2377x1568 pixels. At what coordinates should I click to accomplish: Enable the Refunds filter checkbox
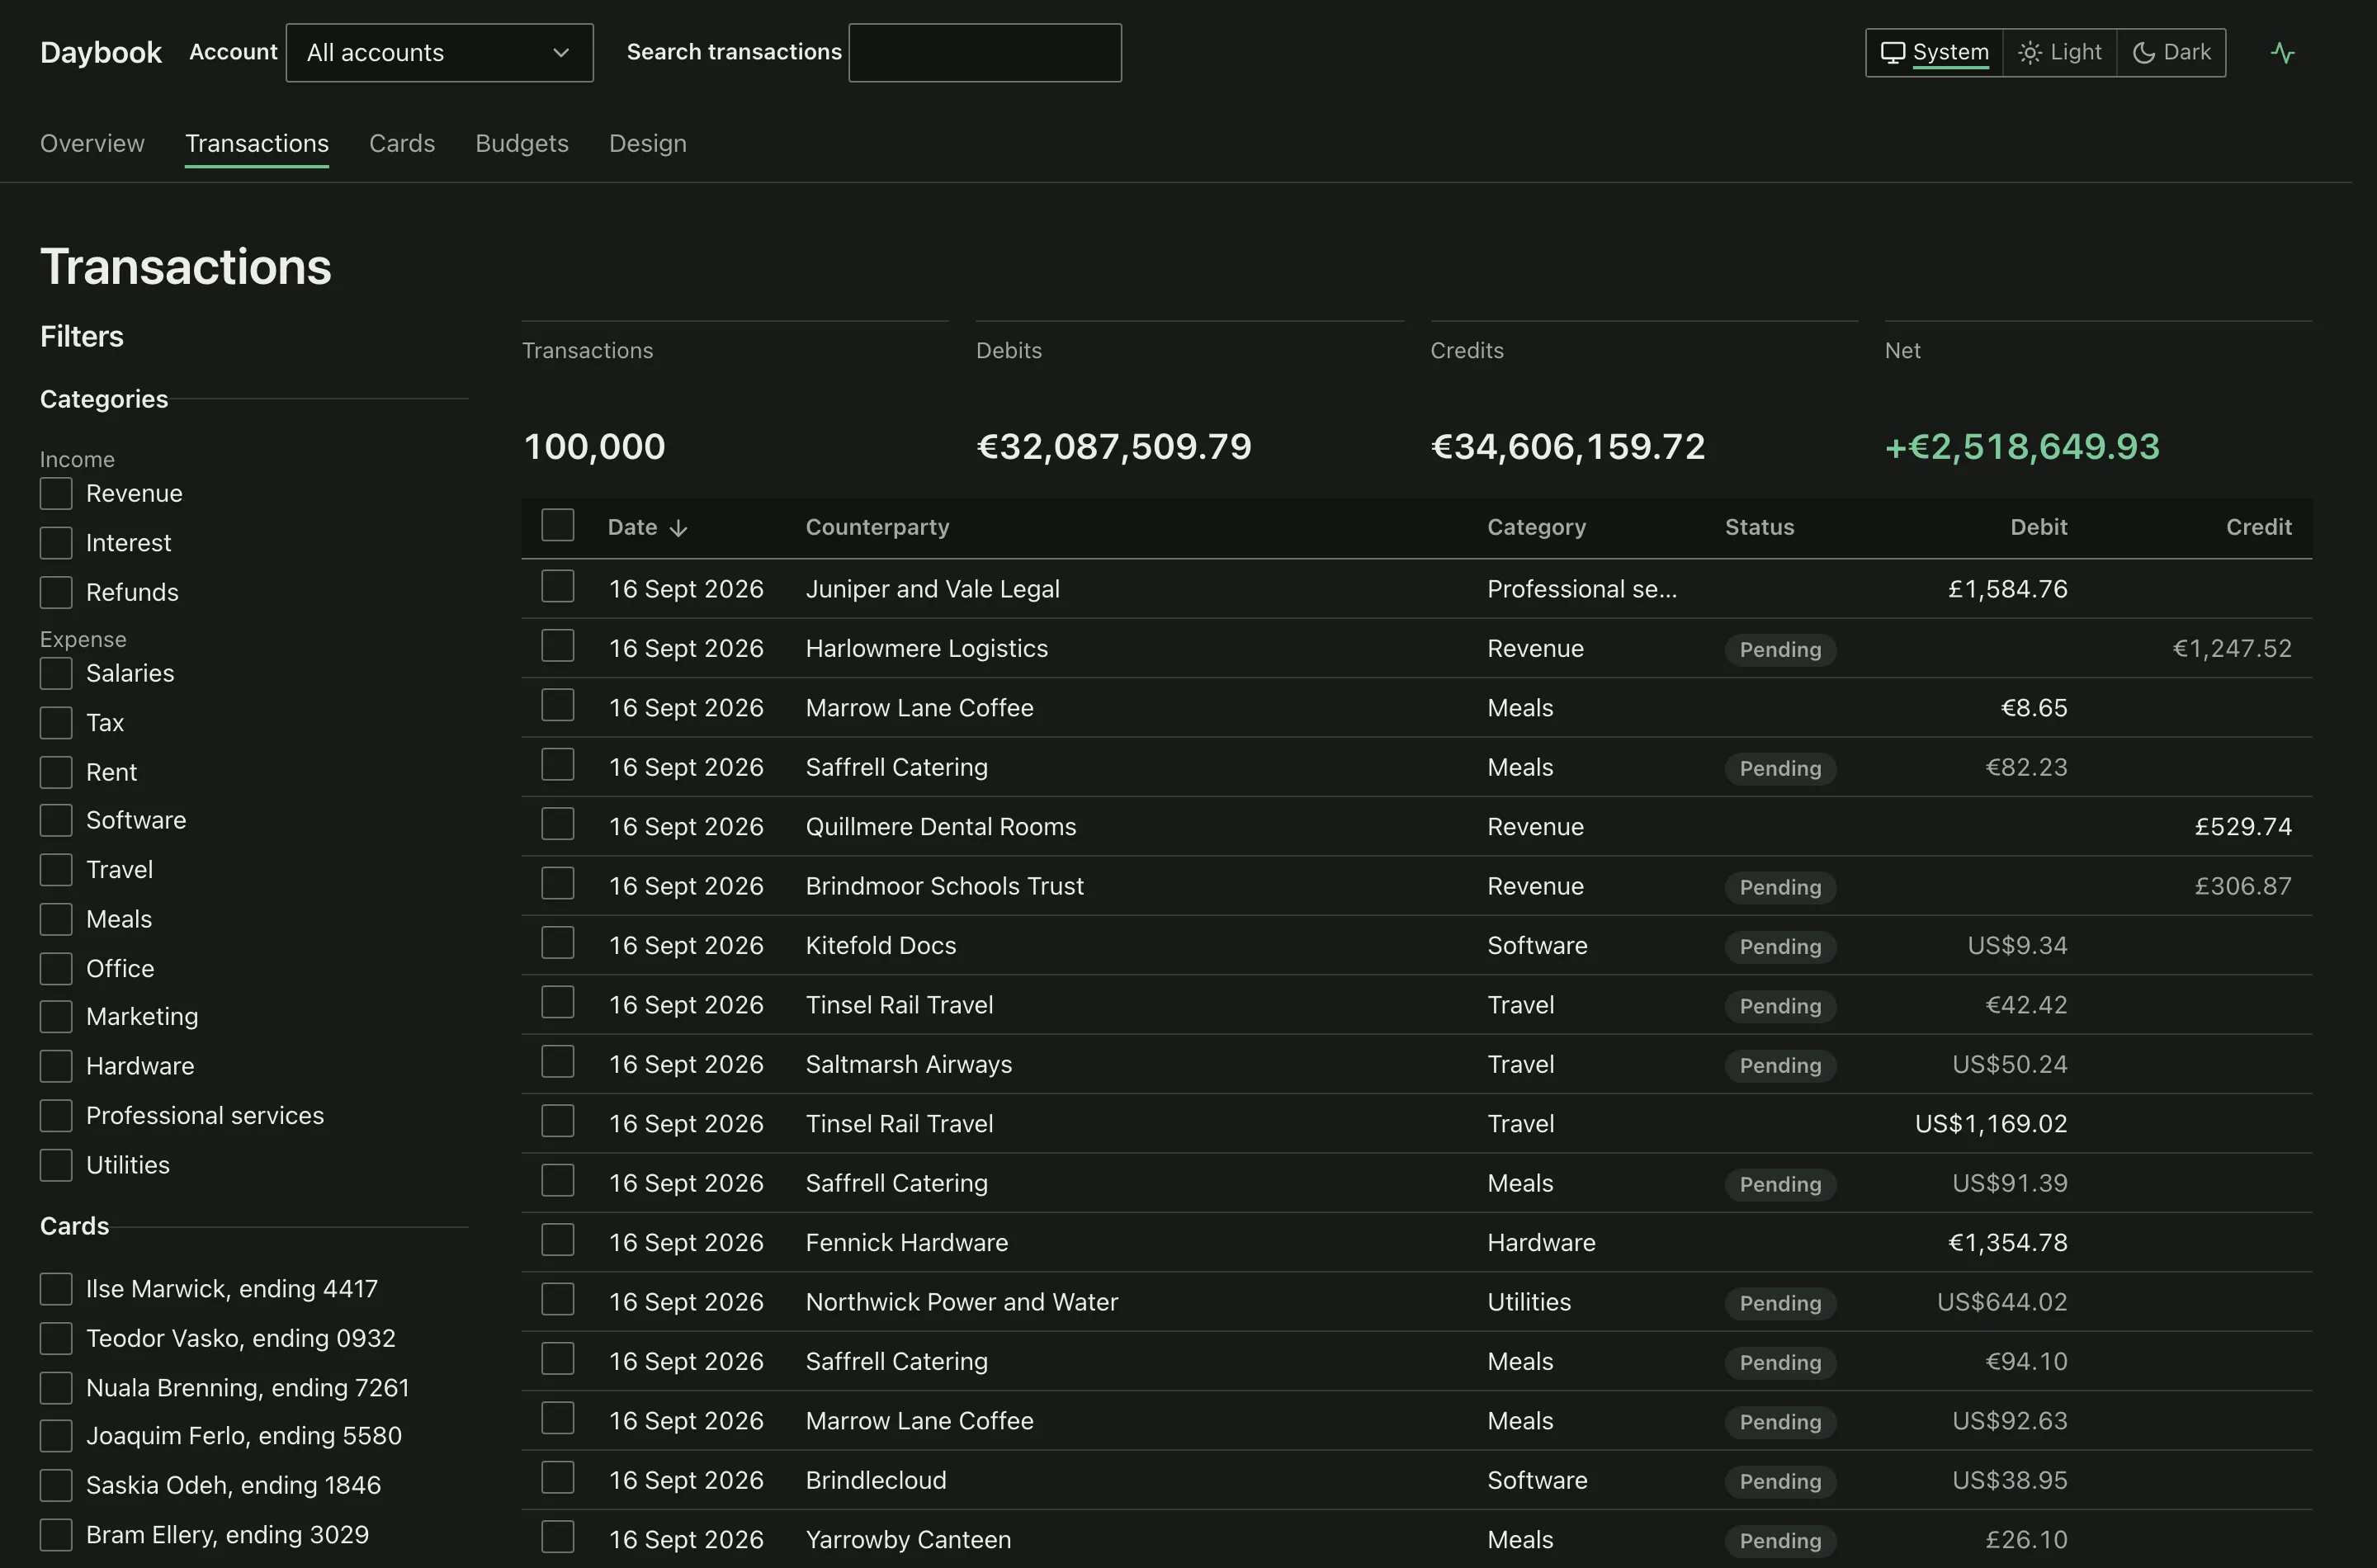(56, 592)
